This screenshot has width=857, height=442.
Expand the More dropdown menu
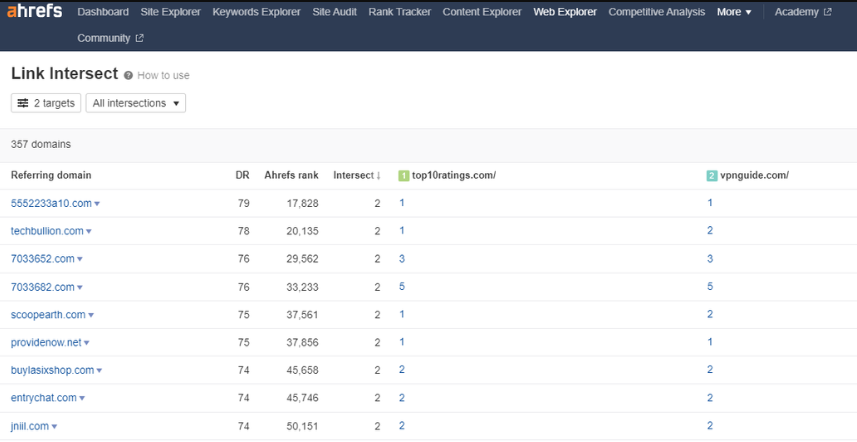pyautogui.click(x=734, y=12)
